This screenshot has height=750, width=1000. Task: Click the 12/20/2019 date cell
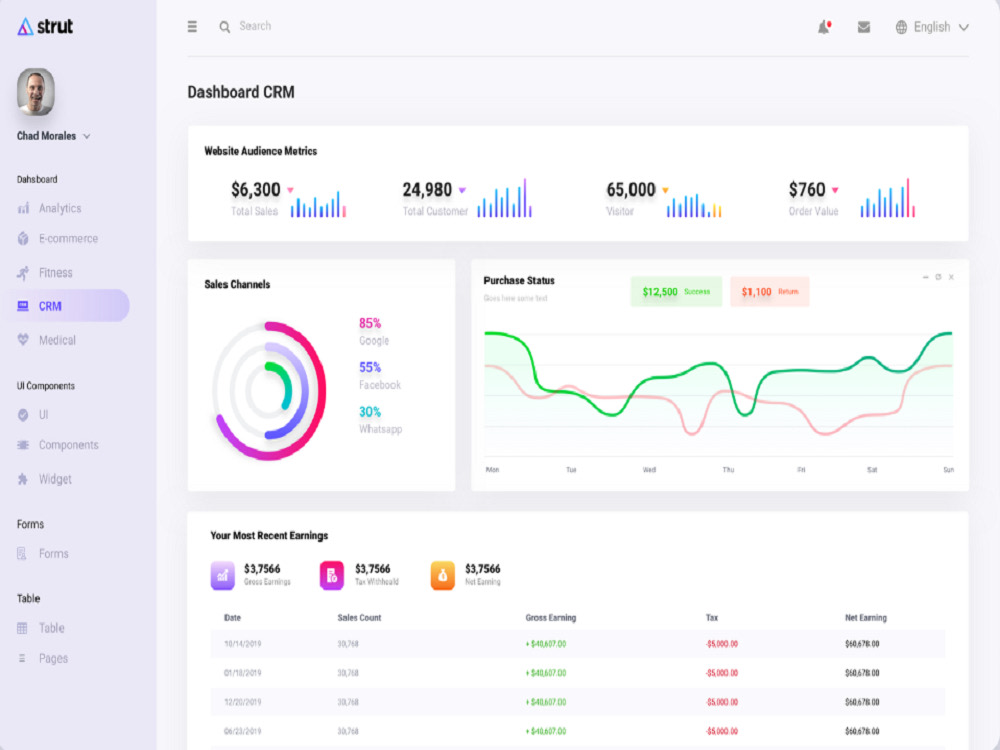coord(242,702)
